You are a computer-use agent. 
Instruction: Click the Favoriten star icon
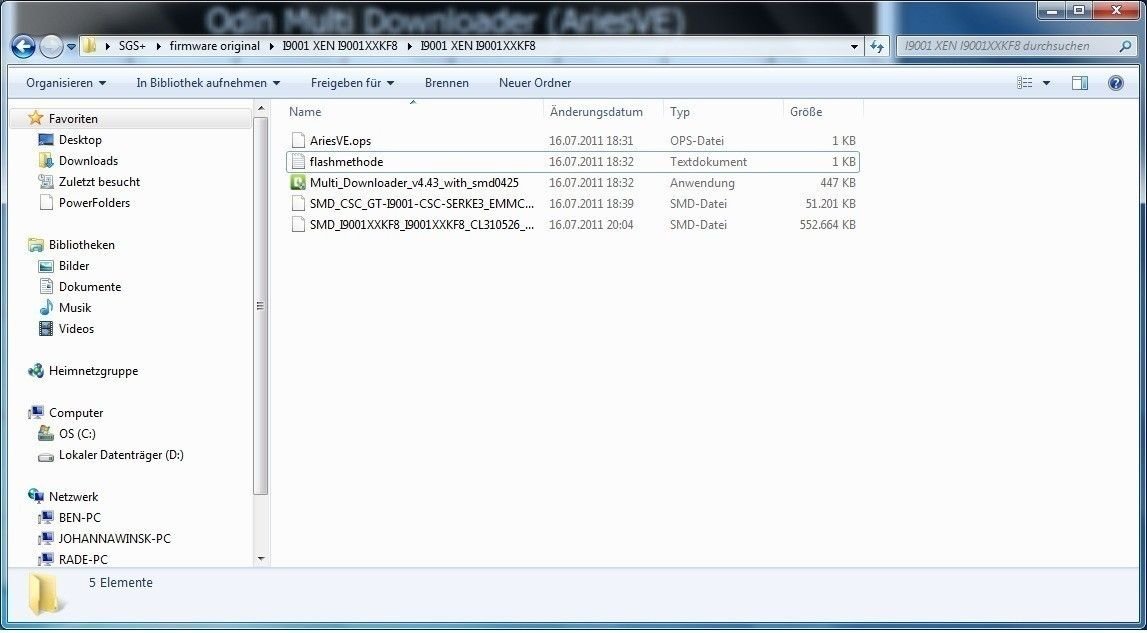click(x=34, y=118)
